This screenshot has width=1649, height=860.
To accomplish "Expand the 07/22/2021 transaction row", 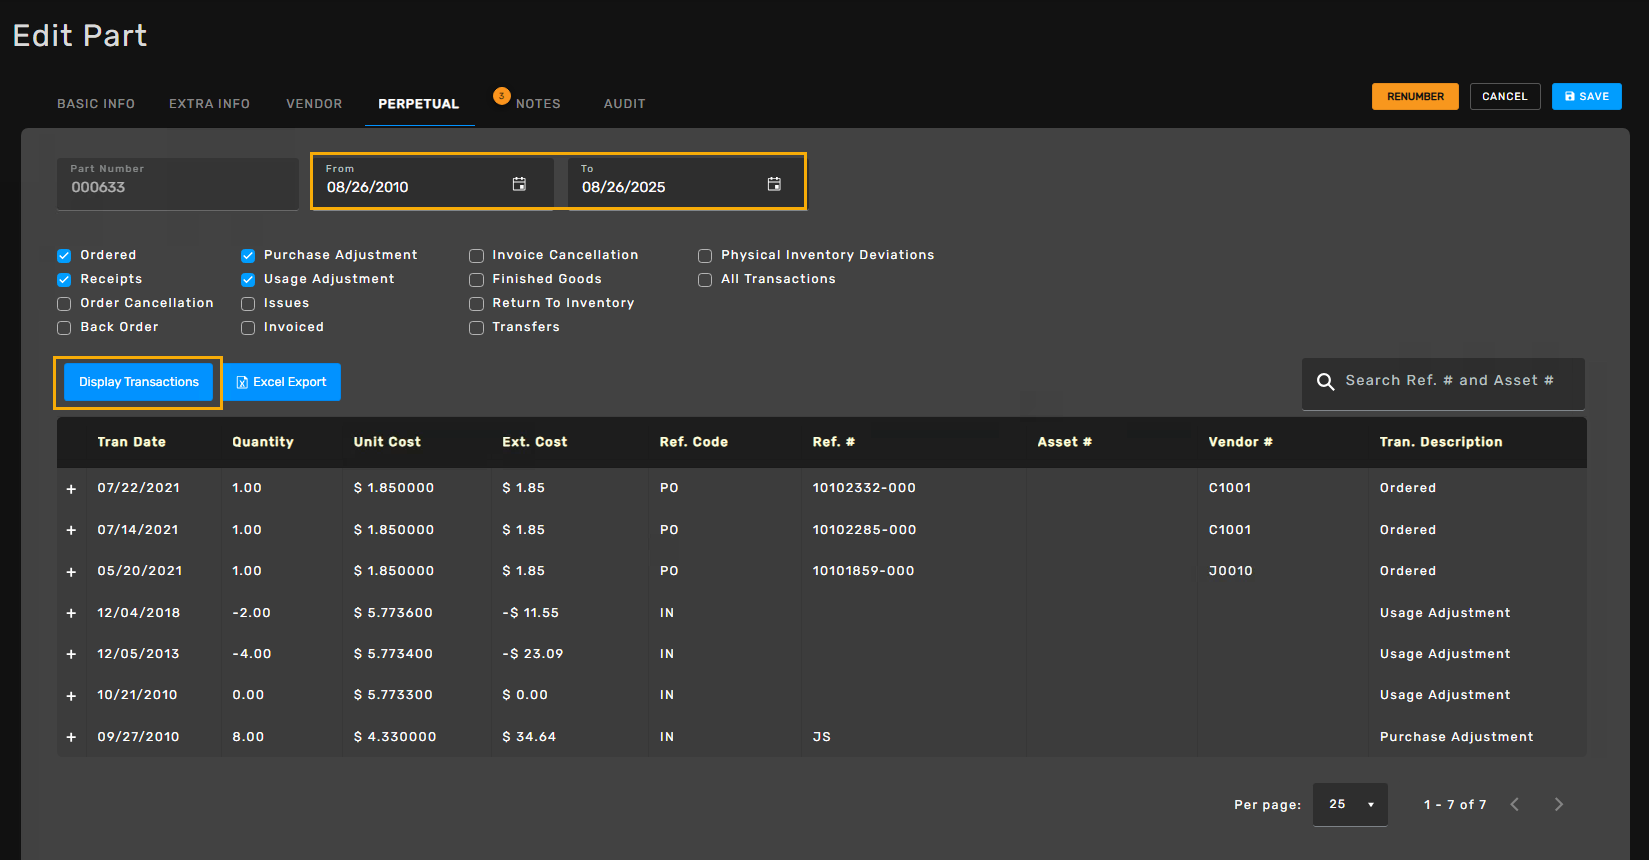I will 71,489.
